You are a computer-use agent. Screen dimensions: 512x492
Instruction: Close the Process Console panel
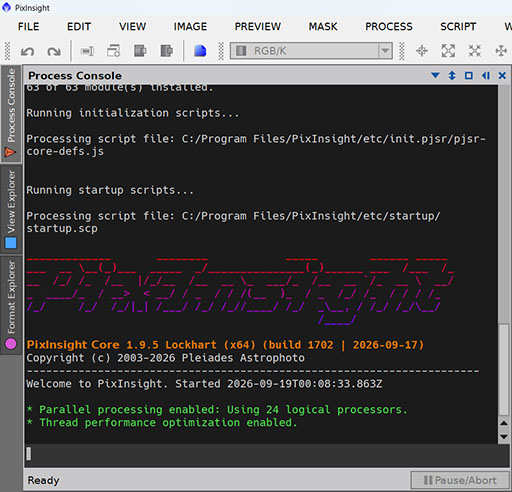(x=502, y=76)
